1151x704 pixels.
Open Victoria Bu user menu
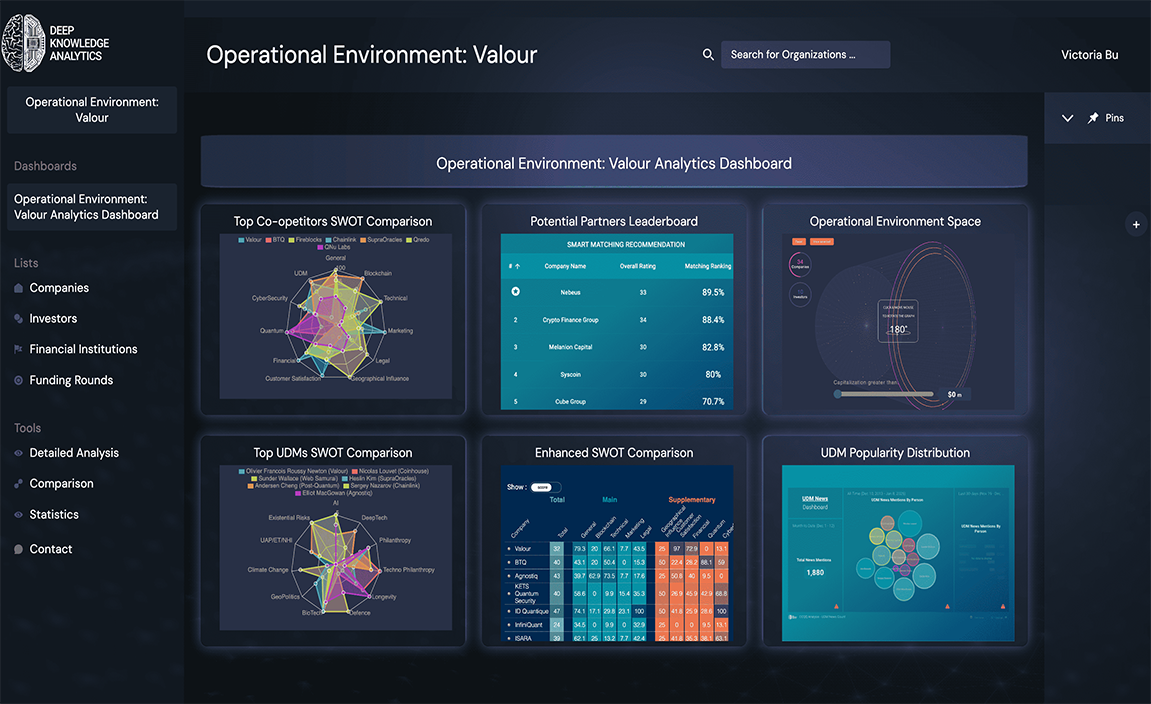[1089, 55]
